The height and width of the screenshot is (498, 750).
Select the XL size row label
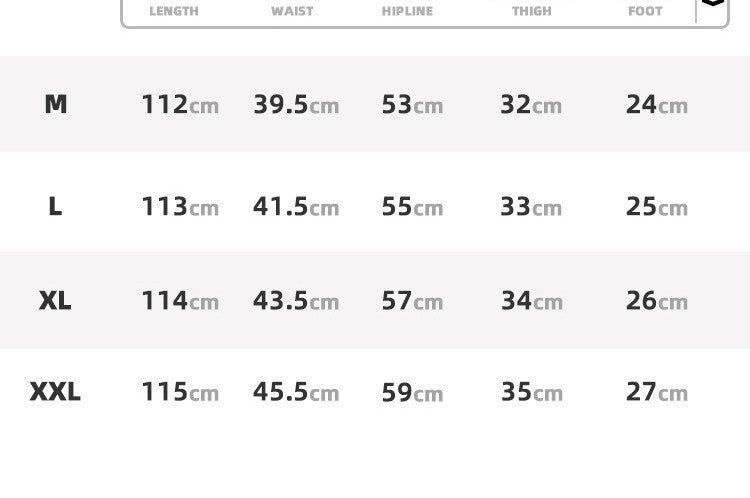coord(55,300)
